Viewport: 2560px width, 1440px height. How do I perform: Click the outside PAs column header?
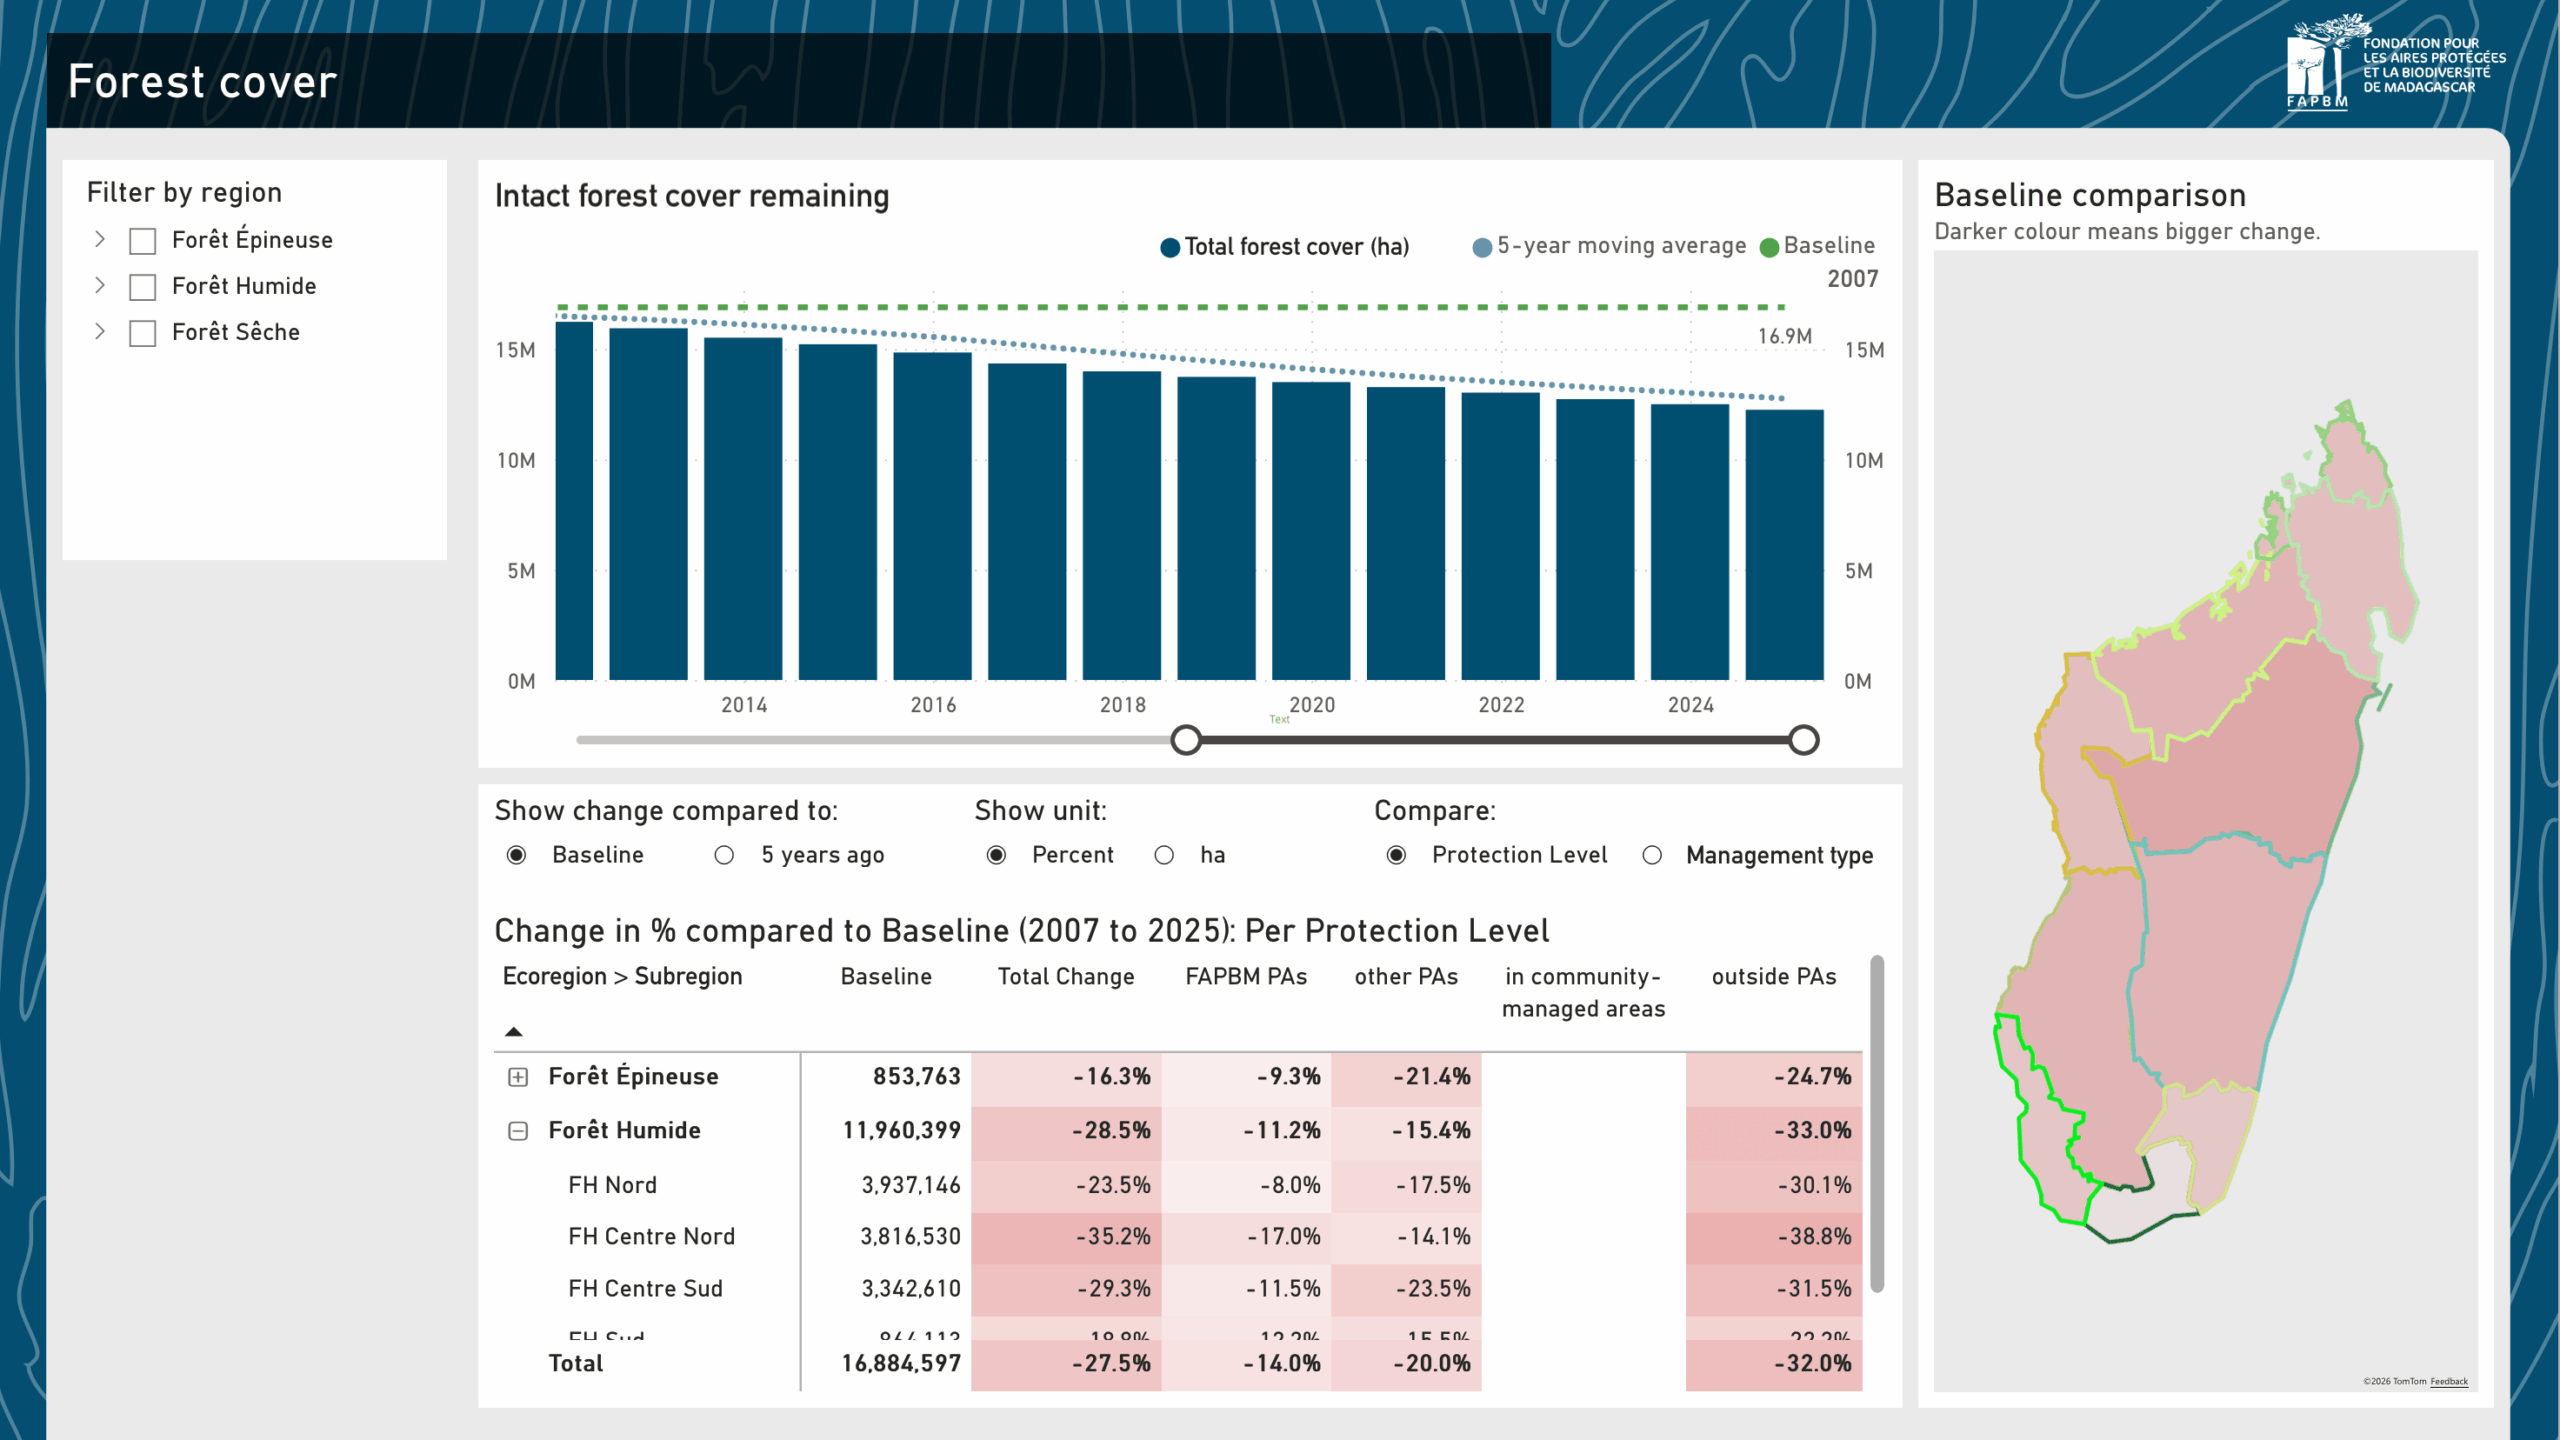click(1774, 977)
